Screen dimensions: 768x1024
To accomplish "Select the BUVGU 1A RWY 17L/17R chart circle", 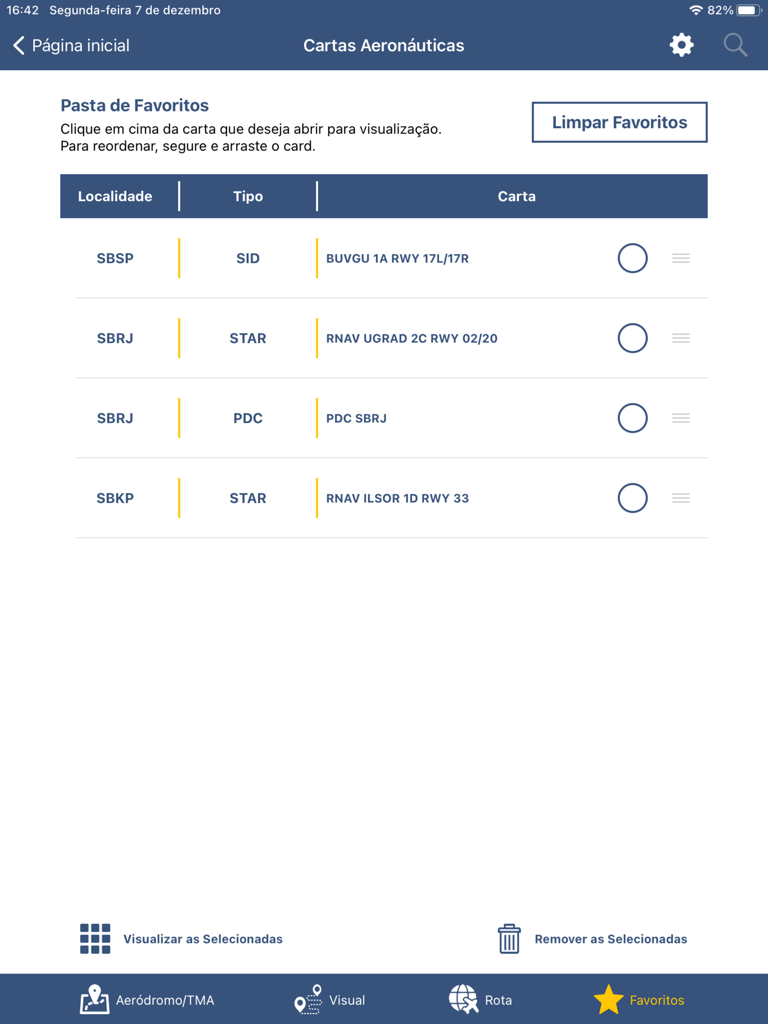I will pos(632,258).
